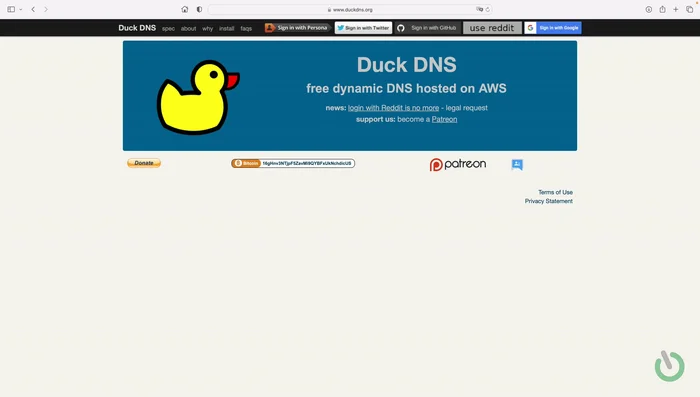
Task: Click the Bitcoin address badge
Action: pos(293,163)
